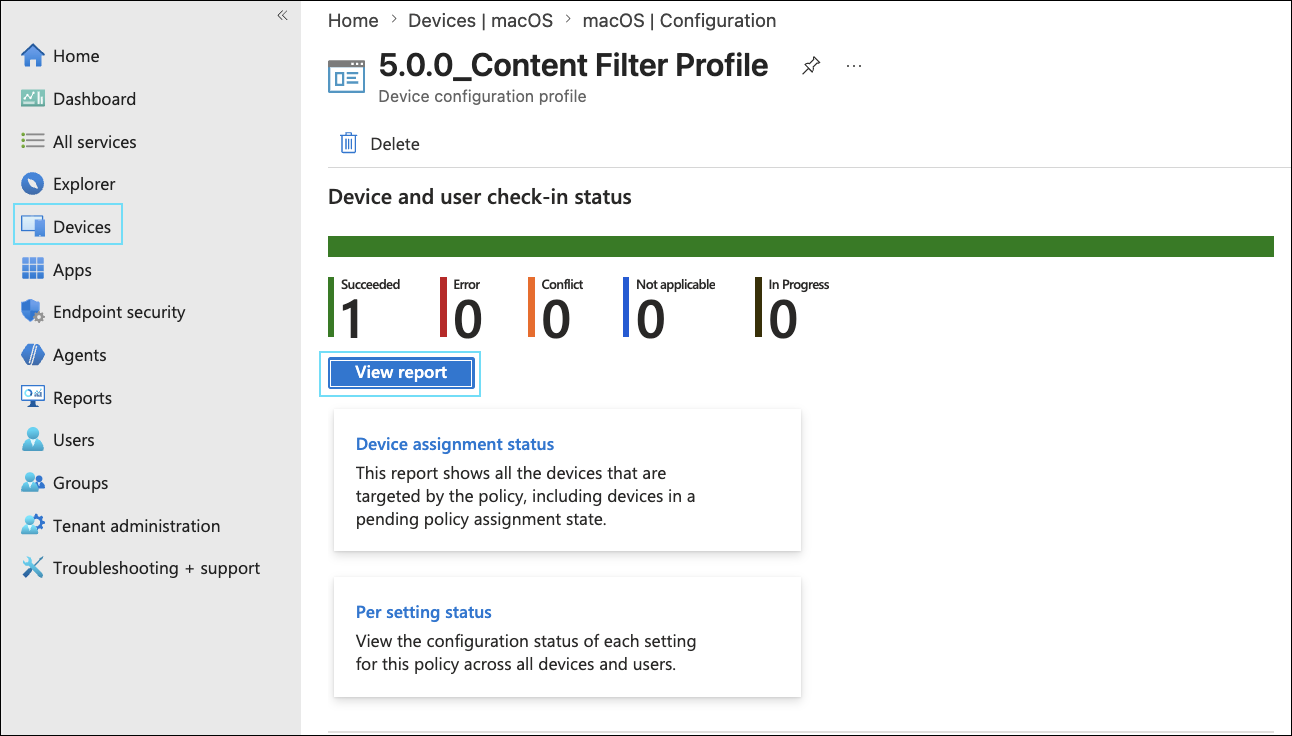The width and height of the screenshot is (1292, 736).
Task: Collapse the sidebar with double chevron
Action: (x=282, y=15)
